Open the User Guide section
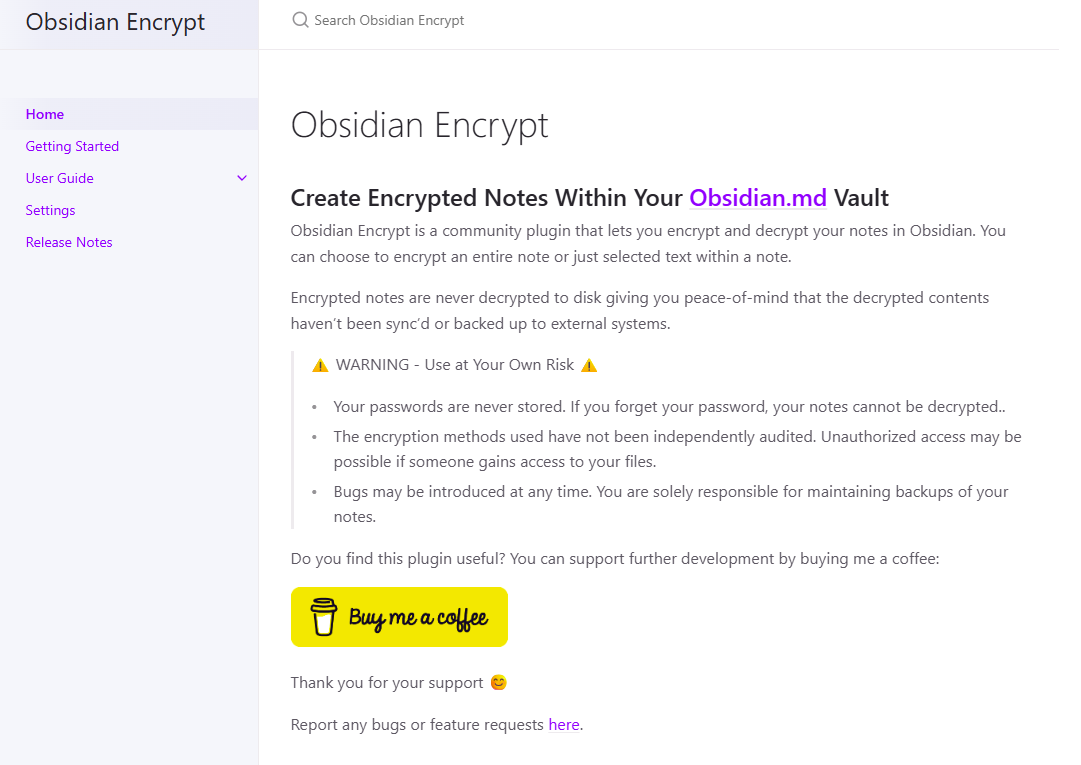1081x765 pixels. [x=59, y=178]
